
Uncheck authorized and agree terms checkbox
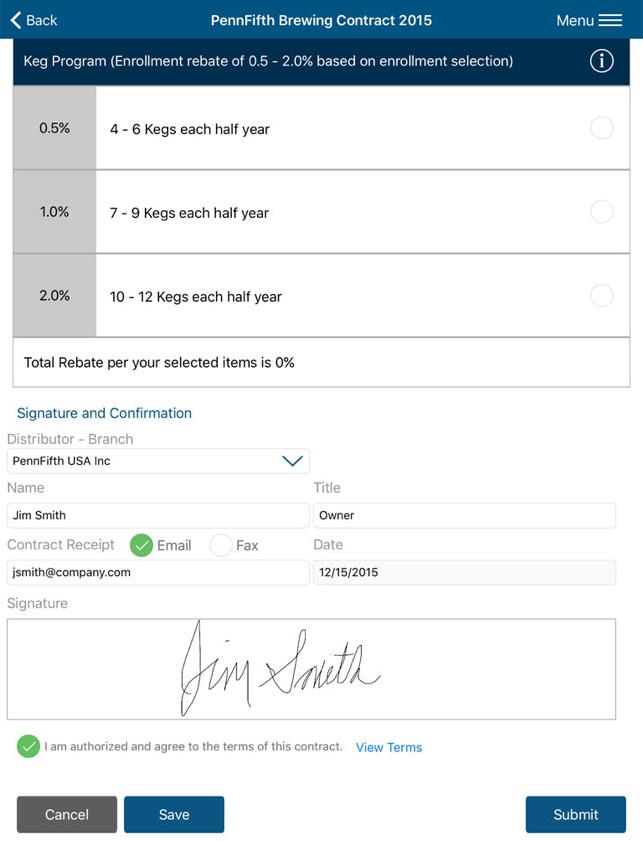pyautogui.click(x=28, y=746)
